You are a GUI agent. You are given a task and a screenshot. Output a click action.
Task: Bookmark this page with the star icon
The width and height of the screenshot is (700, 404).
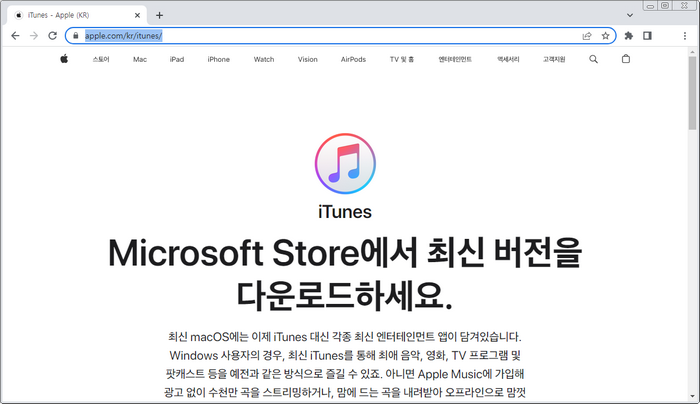point(605,36)
